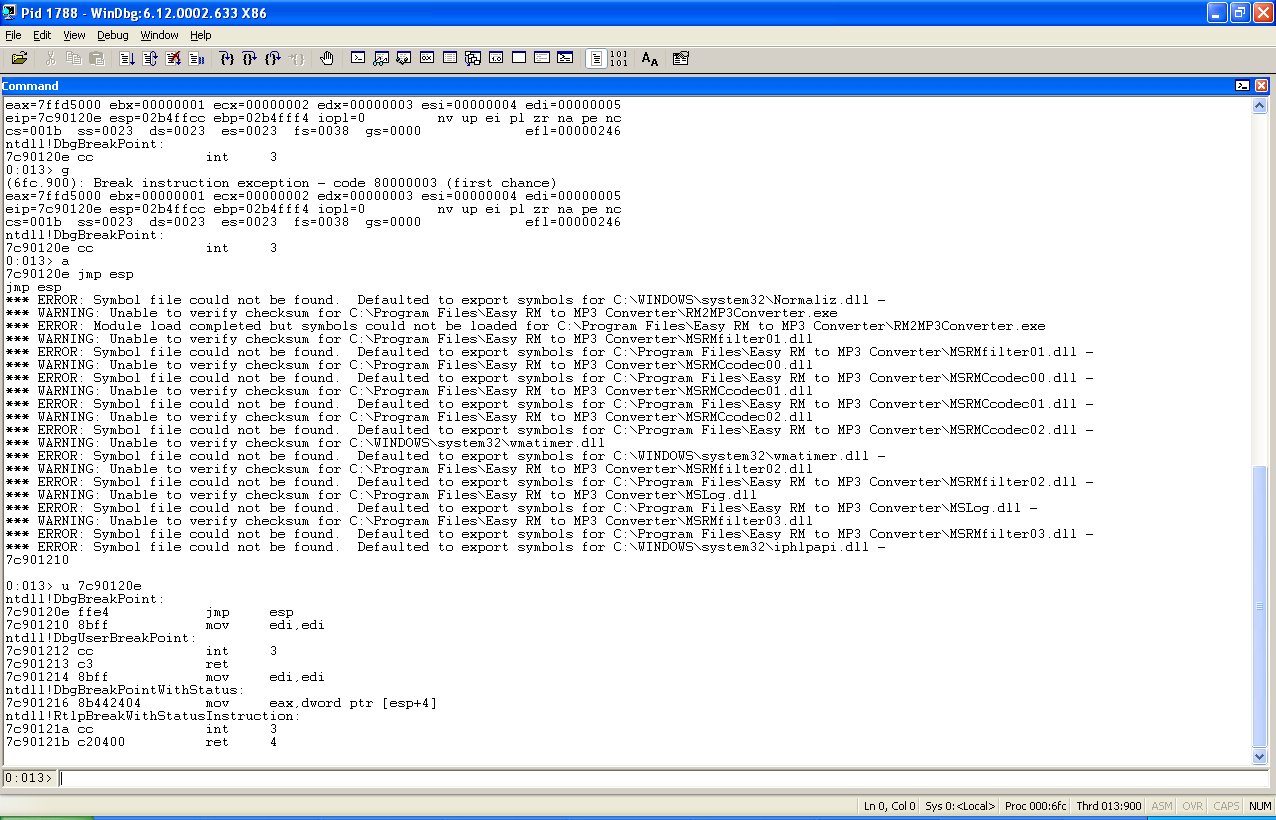Click the ASM status bar indicator

coord(1162,806)
